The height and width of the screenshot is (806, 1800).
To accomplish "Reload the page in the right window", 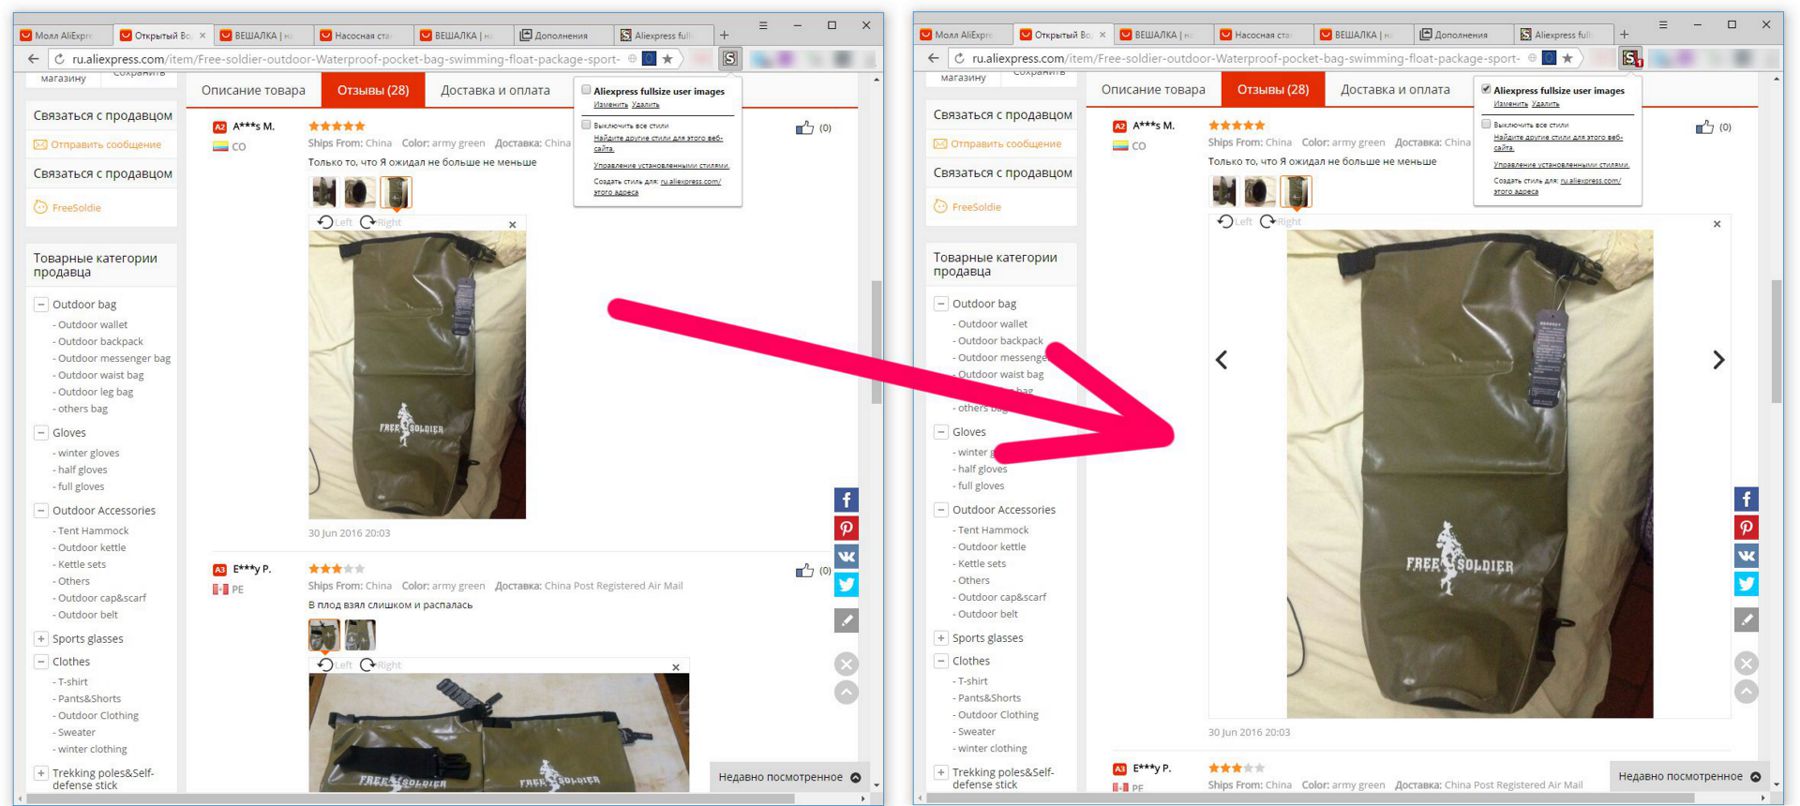I will 959,59.
